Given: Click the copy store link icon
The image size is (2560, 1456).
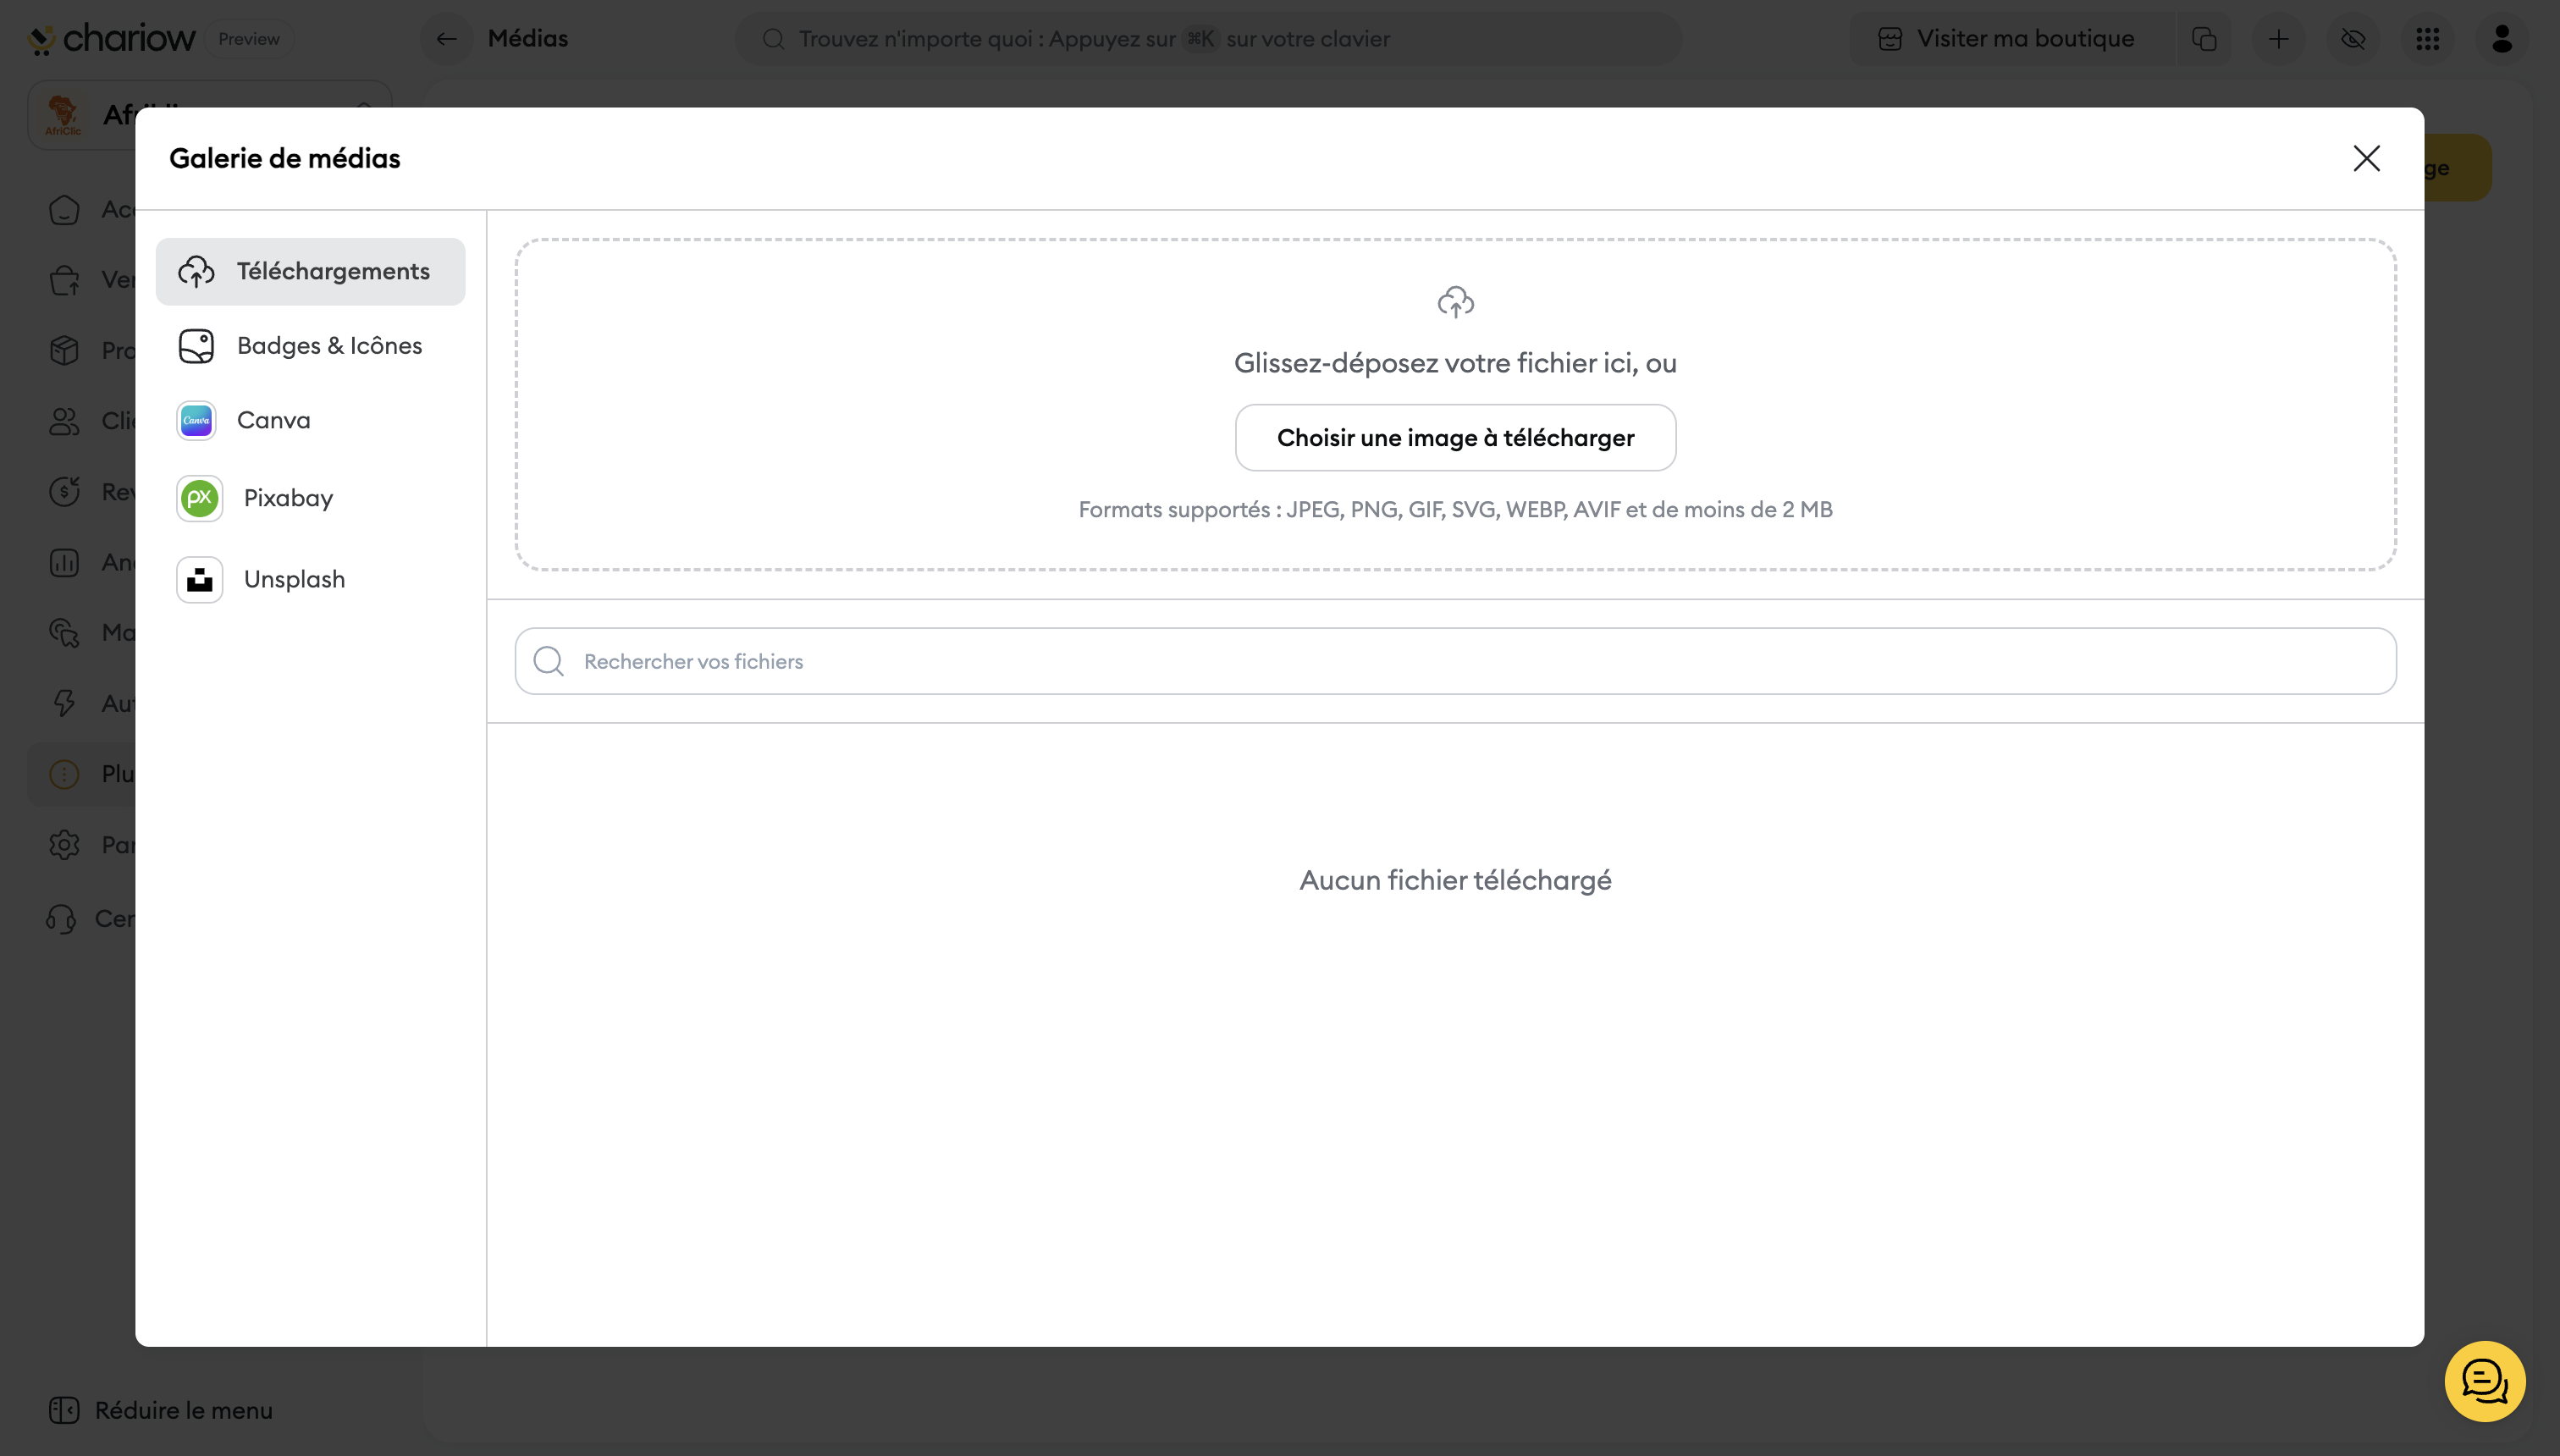Looking at the screenshot, I should click(x=2204, y=39).
